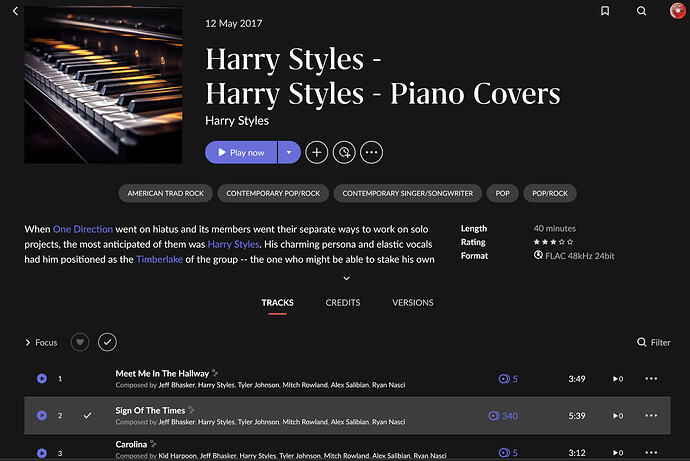Go back using the top-left arrow
The height and width of the screenshot is (461, 690).
point(15,11)
